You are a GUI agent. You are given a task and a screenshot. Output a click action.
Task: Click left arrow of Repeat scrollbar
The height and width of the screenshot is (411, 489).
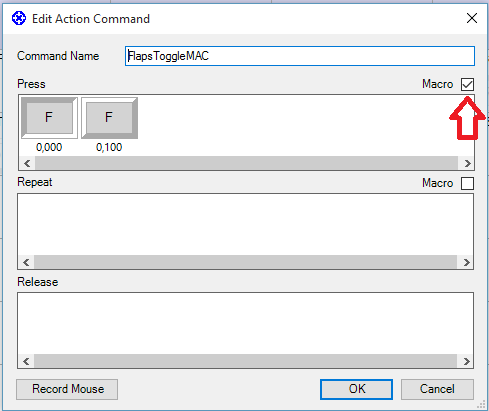pos(26,262)
